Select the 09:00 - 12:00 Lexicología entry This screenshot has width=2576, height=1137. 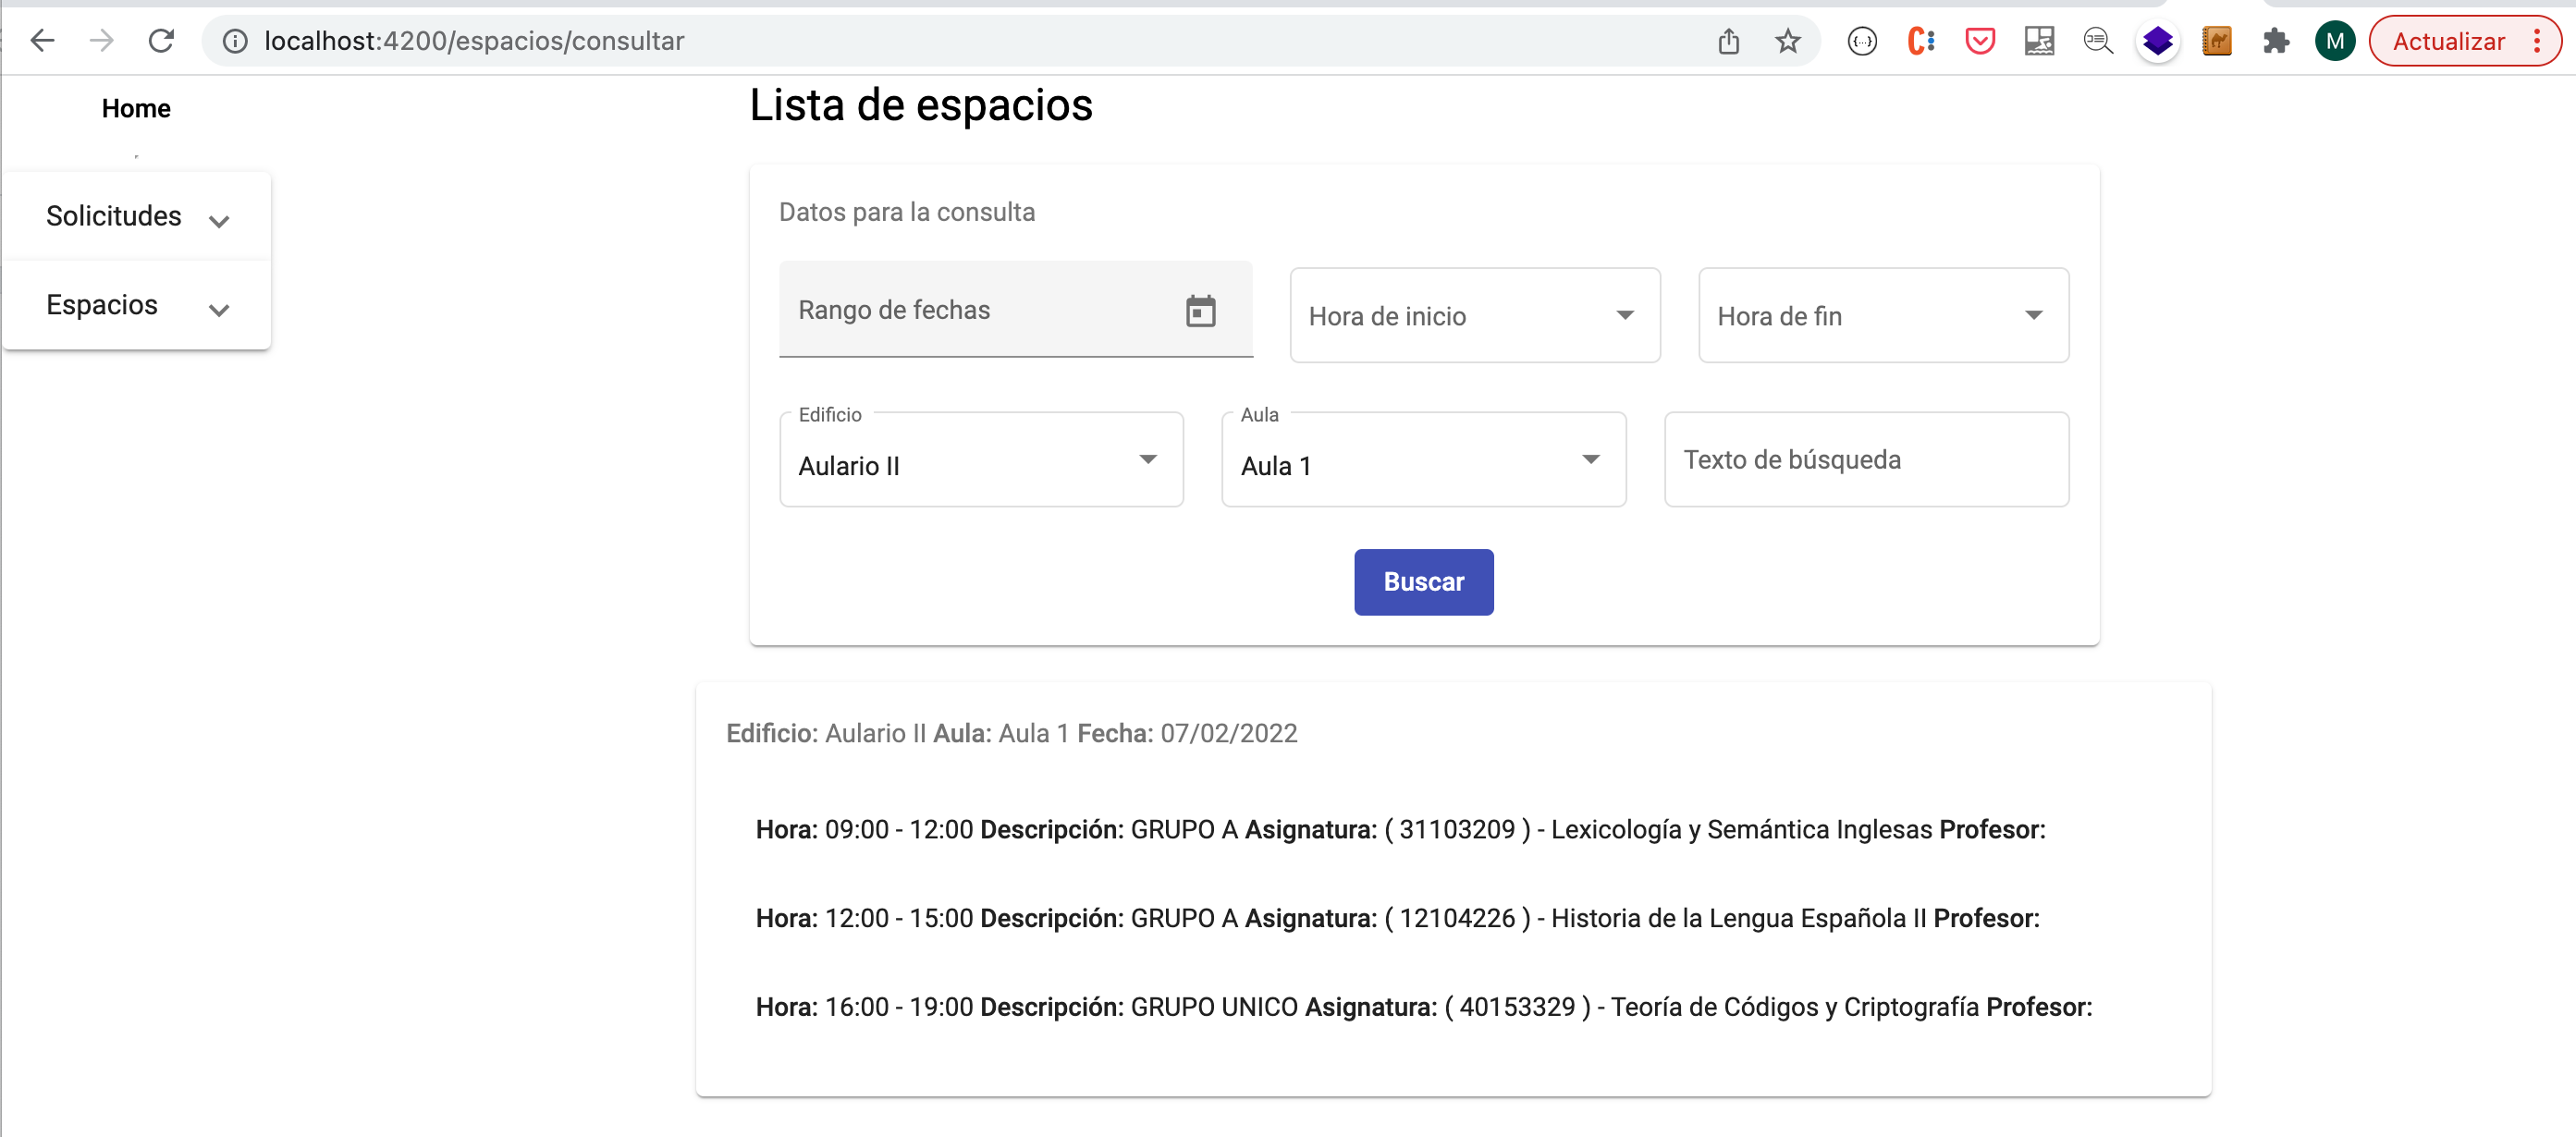point(1400,829)
